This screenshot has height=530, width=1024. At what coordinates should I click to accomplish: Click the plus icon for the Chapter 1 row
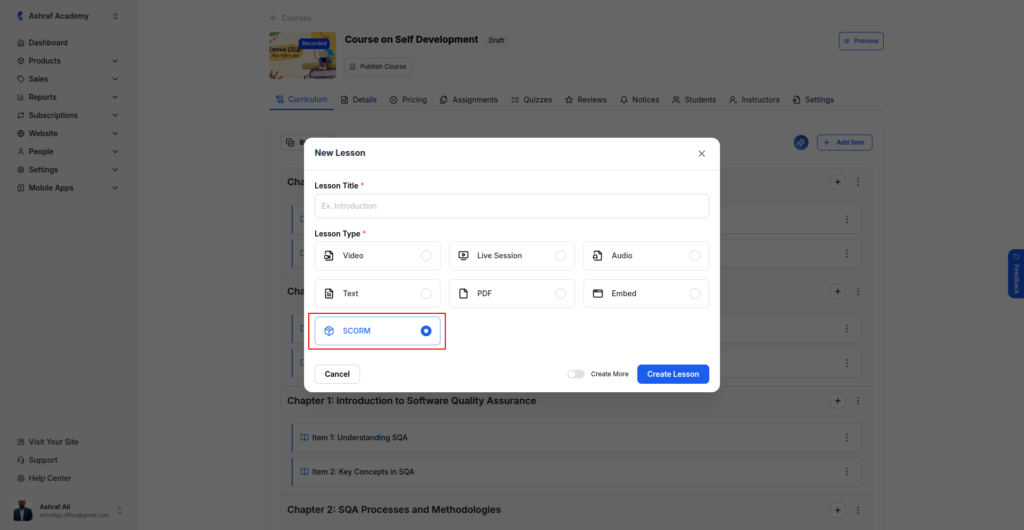pos(838,400)
